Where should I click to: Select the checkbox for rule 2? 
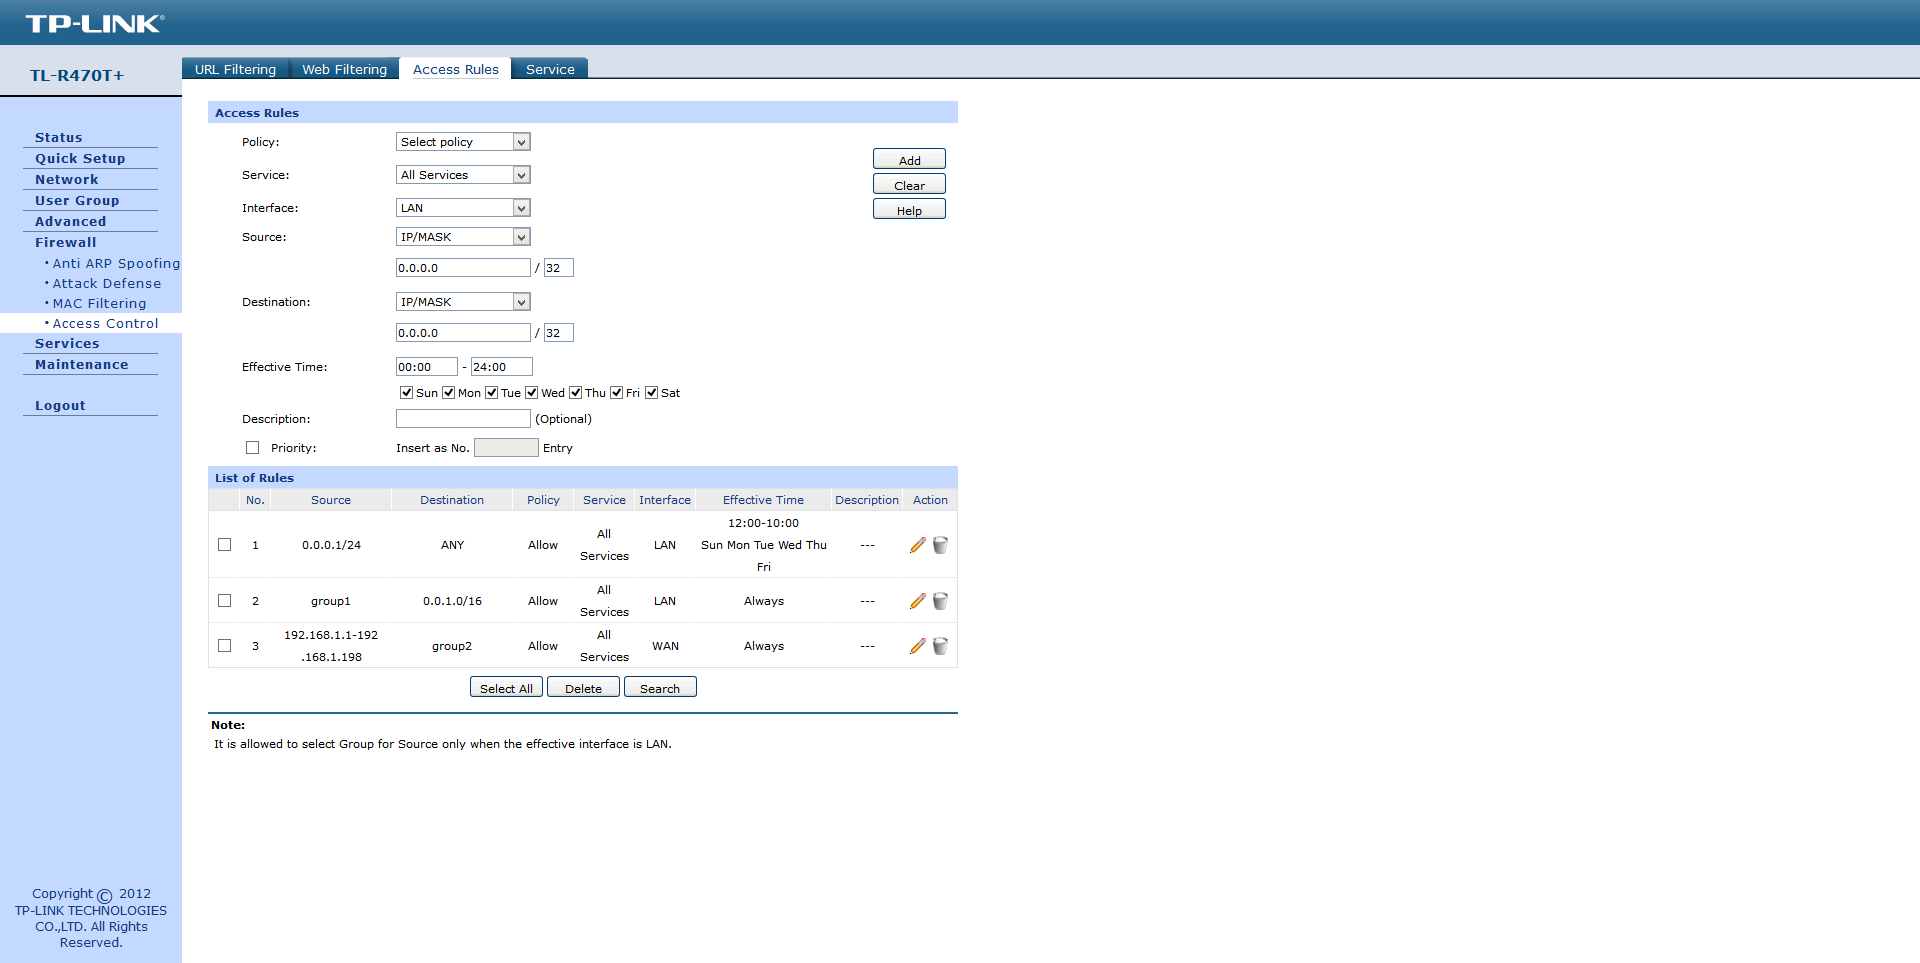click(x=224, y=601)
